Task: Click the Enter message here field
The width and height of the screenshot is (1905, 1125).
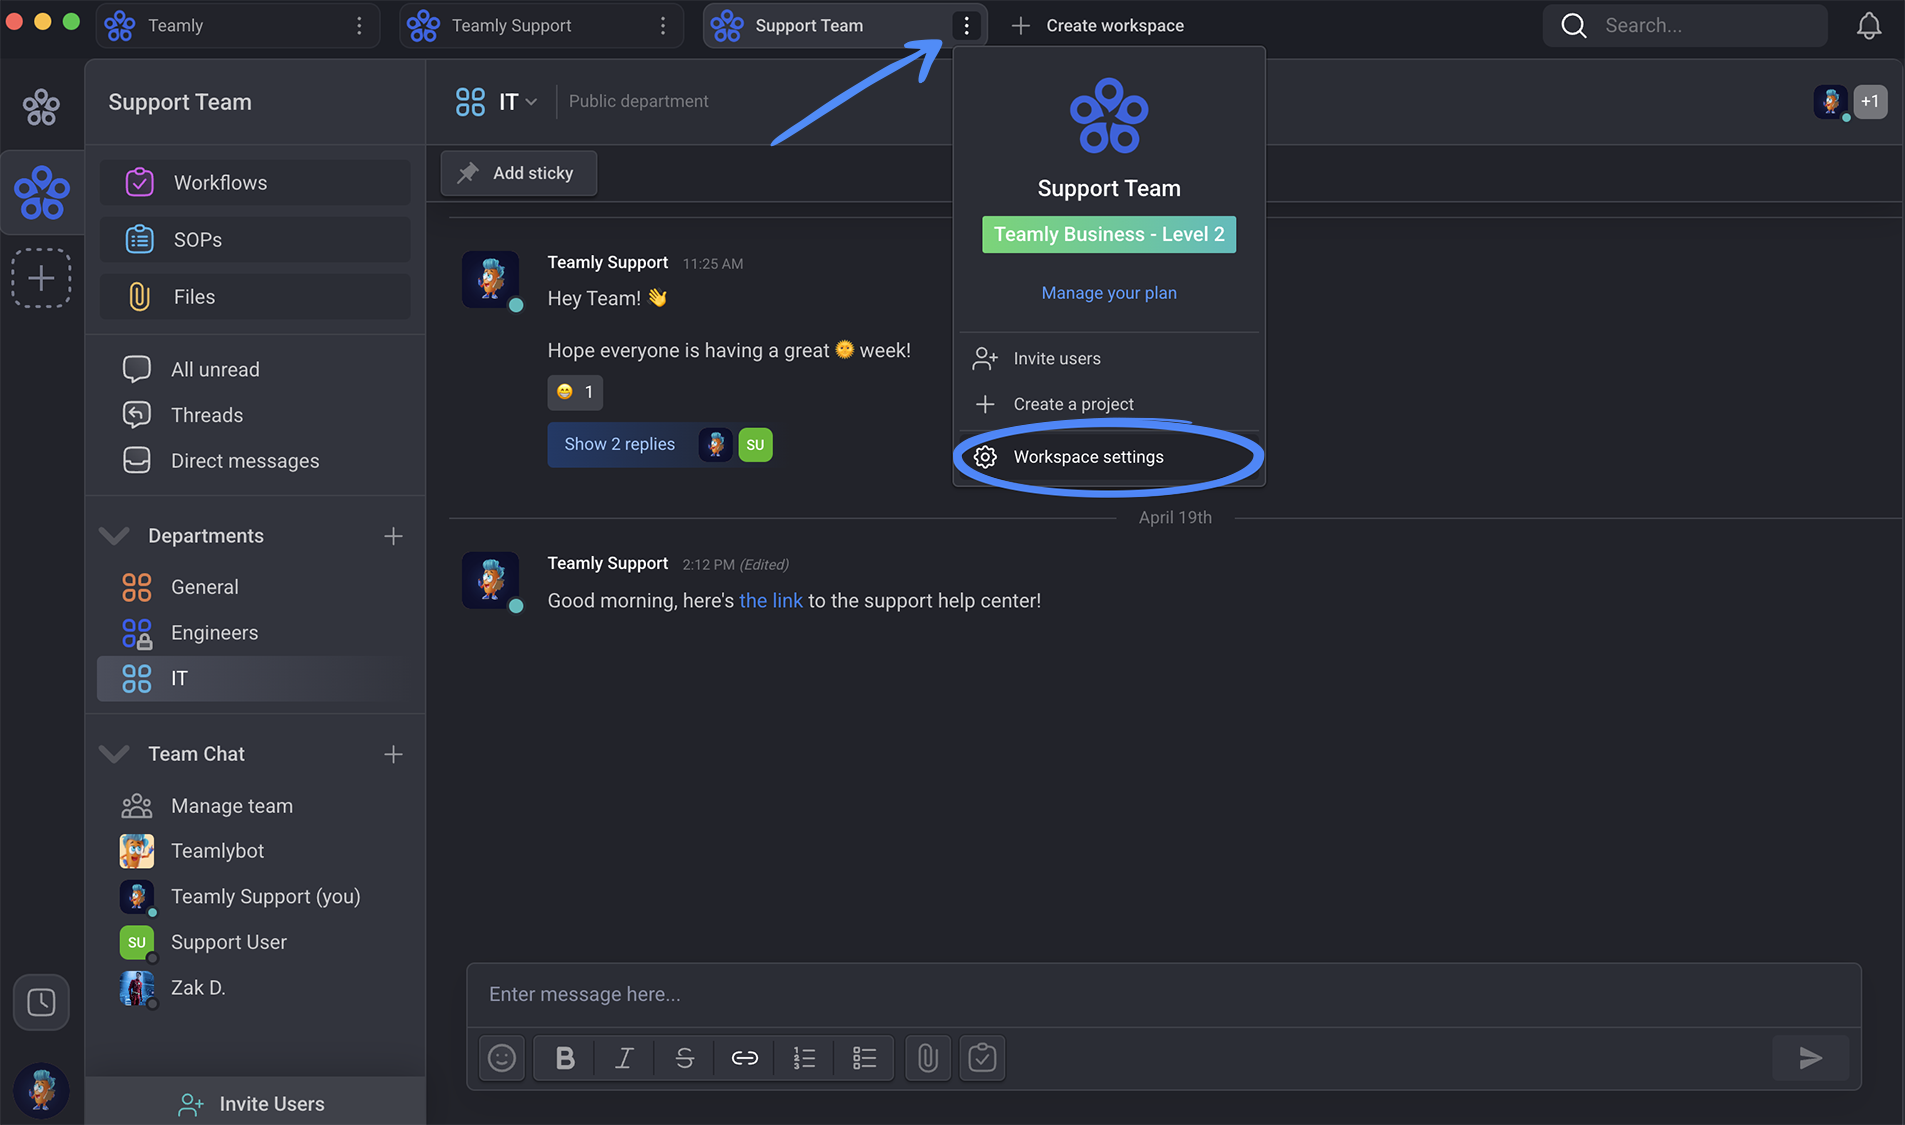Action: [x=1163, y=995]
